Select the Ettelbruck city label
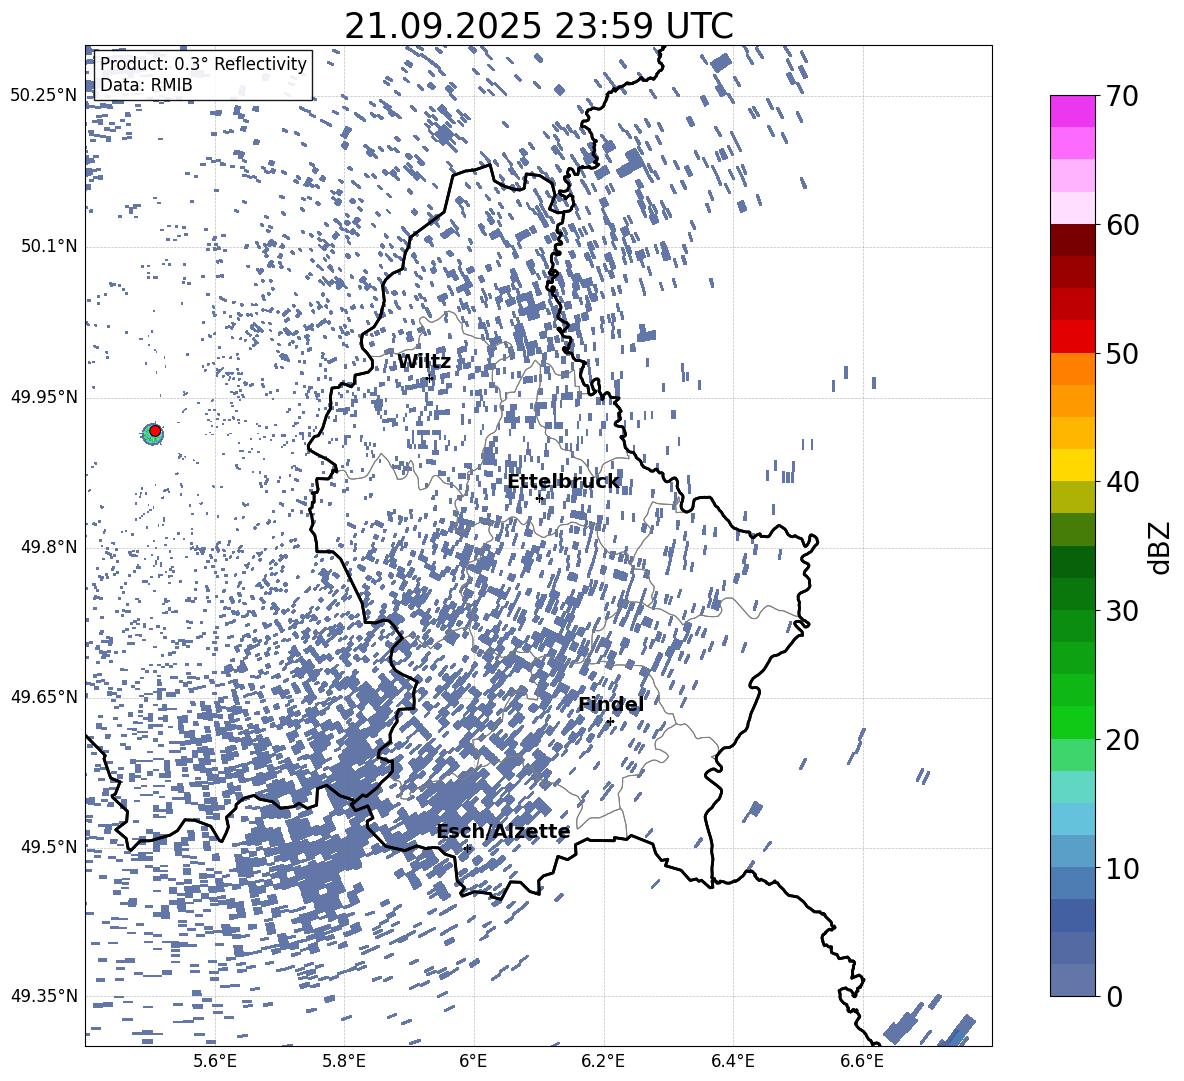Viewport: 1184px width, 1081px height. pyautogui.click(x=563, y=482)
